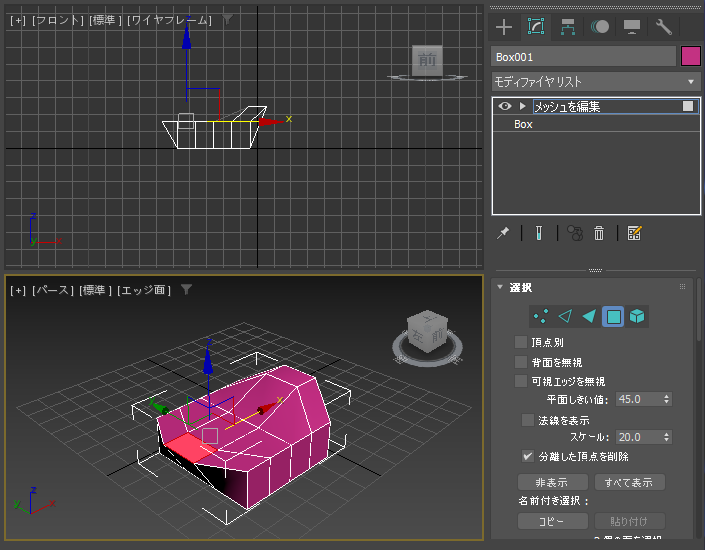Open Configure Modifier Sets icon
This screenshot has height=550, width=705.
634,233
